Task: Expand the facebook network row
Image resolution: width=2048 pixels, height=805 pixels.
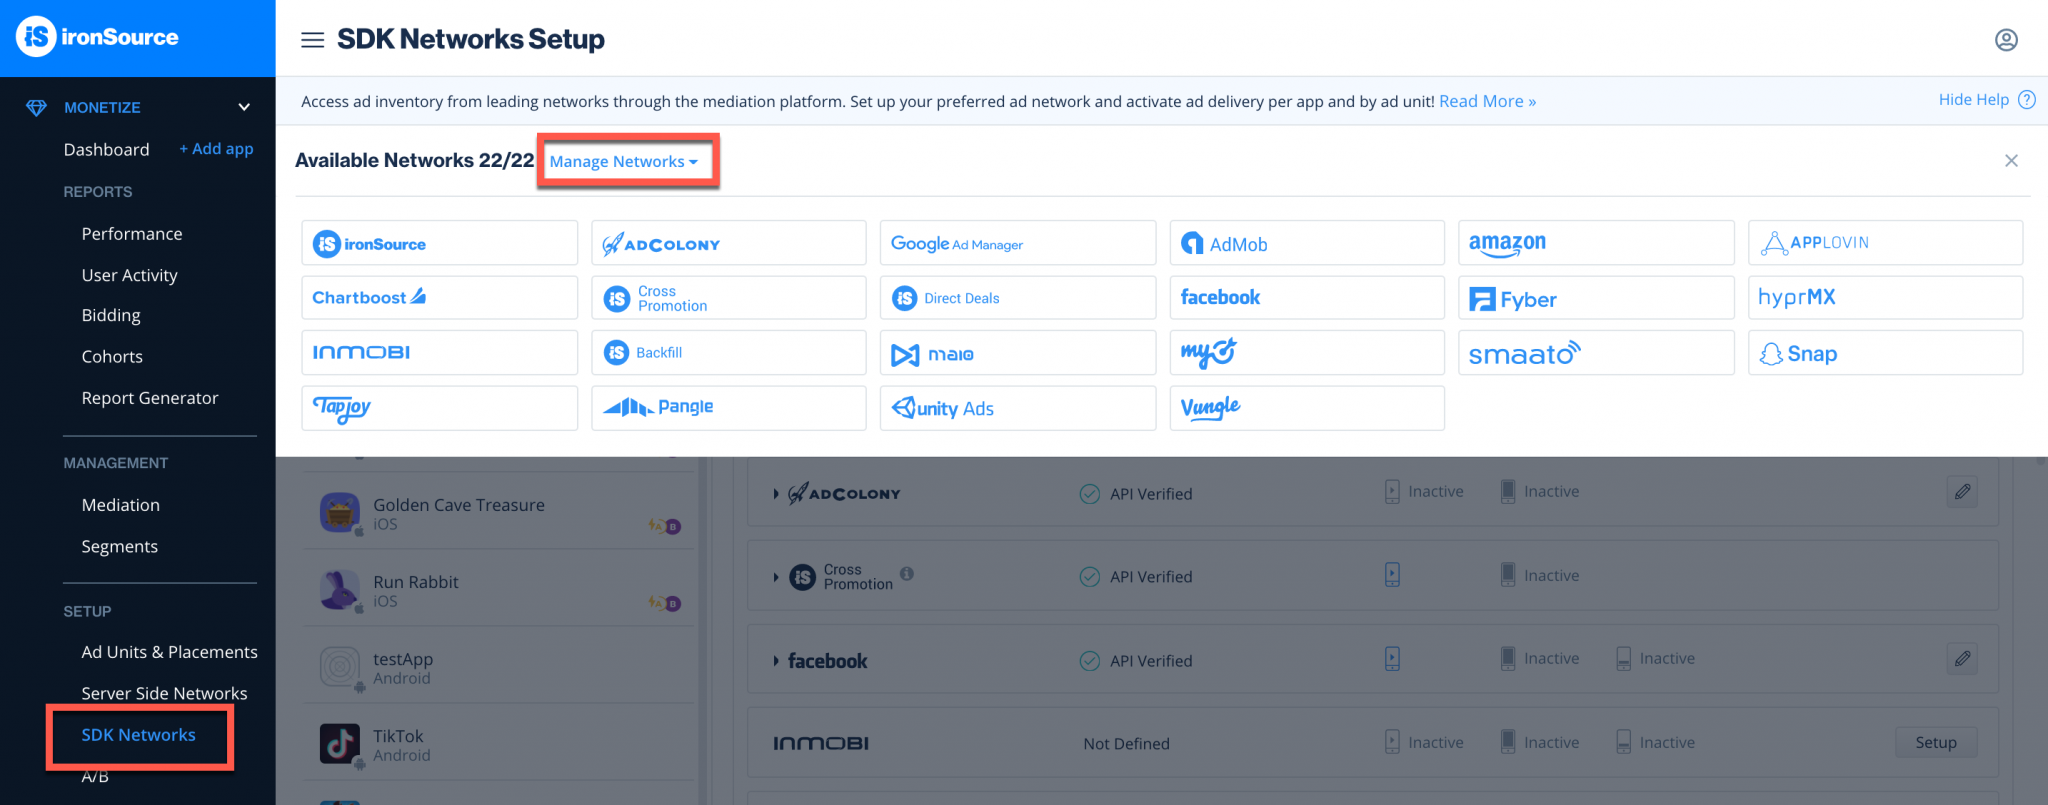Action: point(776,661)
